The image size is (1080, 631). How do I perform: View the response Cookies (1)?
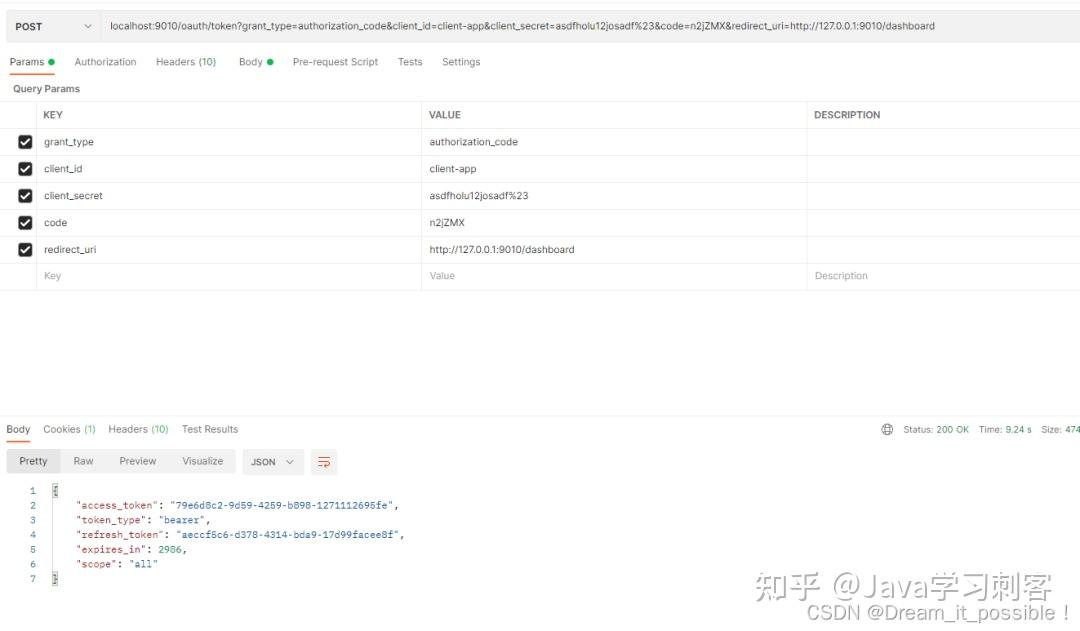click(68, 428)
